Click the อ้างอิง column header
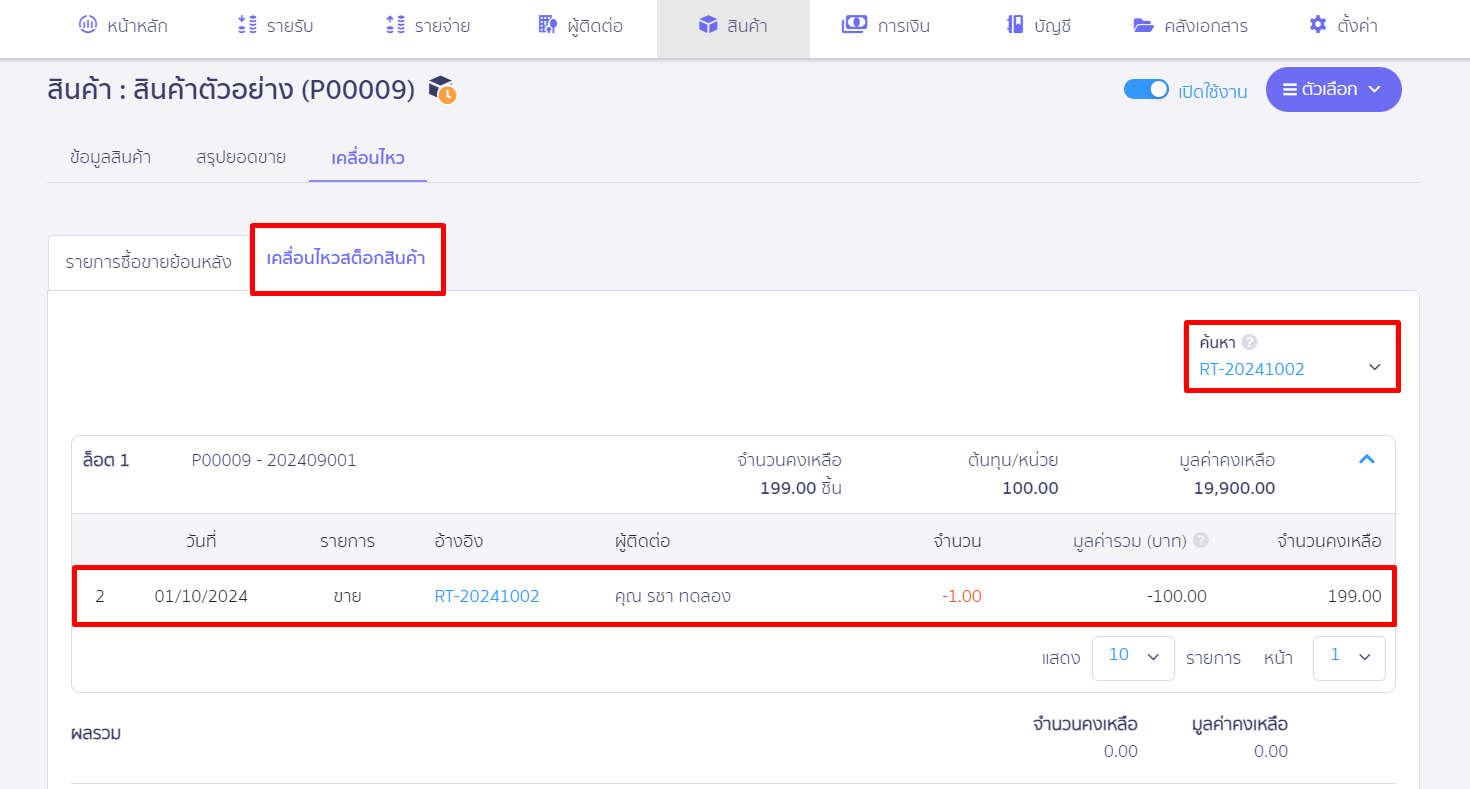Screen dimensions: 1470x789 point(459,541)
